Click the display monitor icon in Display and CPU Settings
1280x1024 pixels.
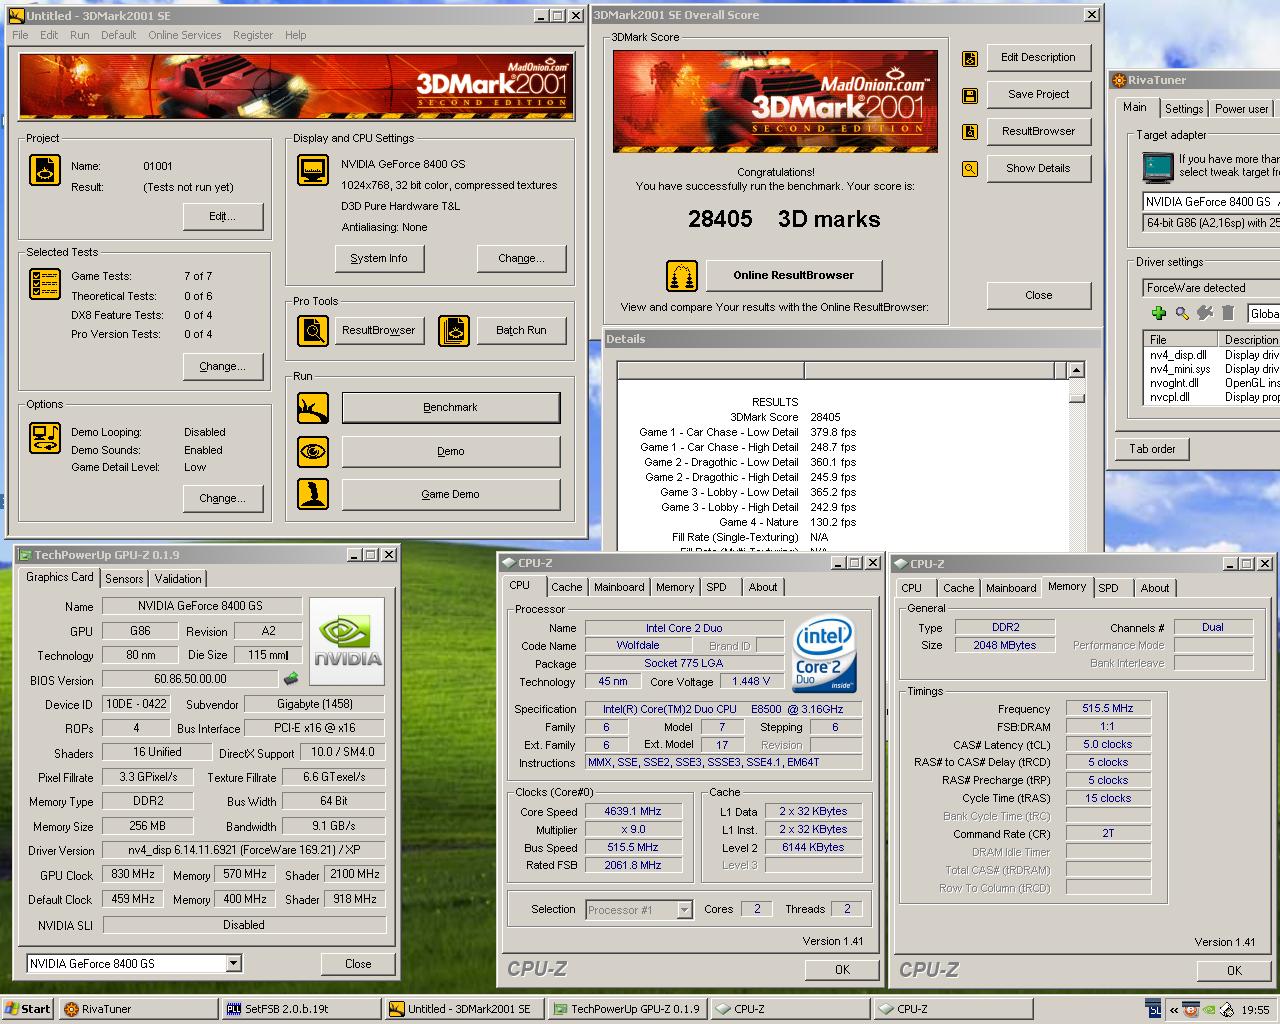pos(313,170)
